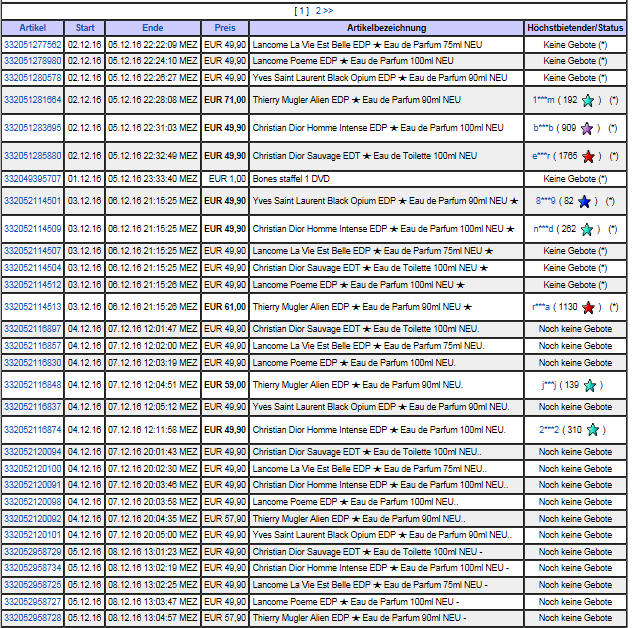Open item number 332052120091
The width and height of the screenshot is (632, 628).
tap(33, 485)
